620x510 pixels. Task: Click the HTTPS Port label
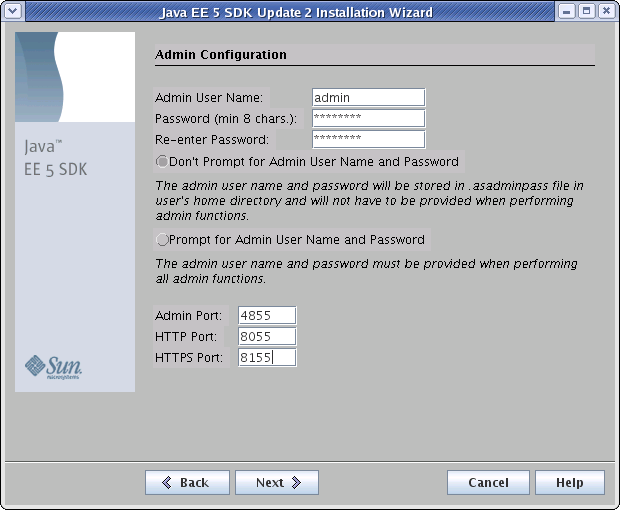[189, 358]
